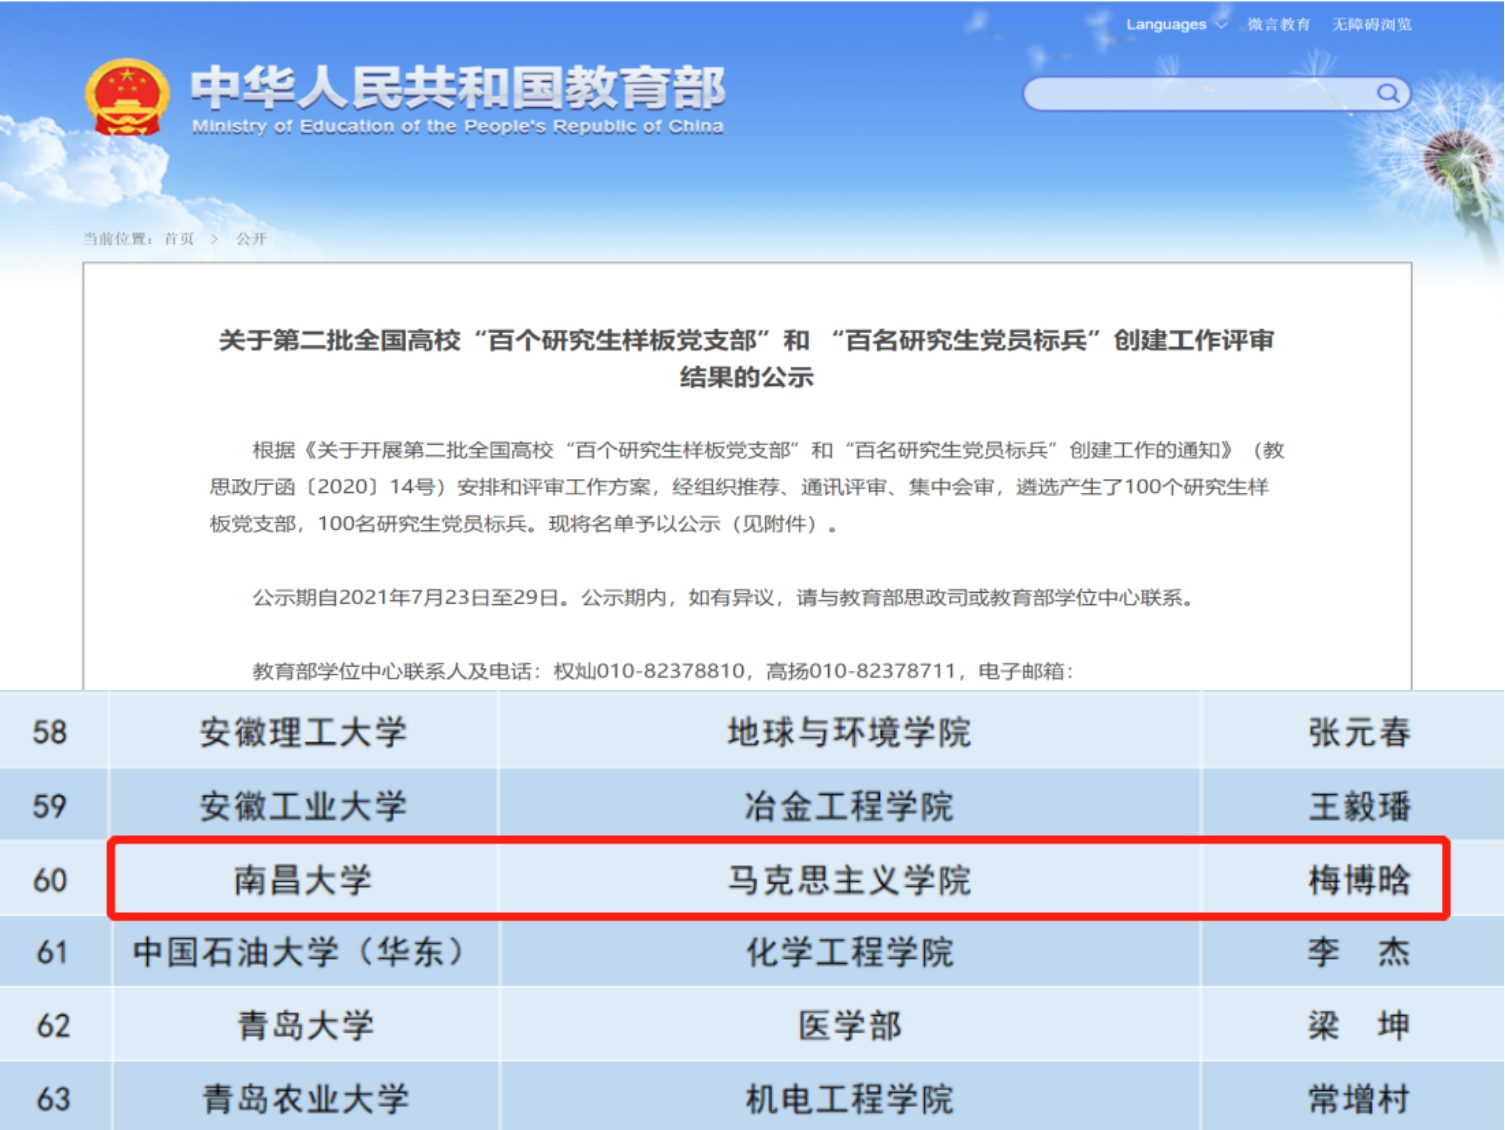The width and height of the screenshot is (1505, 1130).
Task: Select cell 安徽工业大学
Action: [303, 805]
